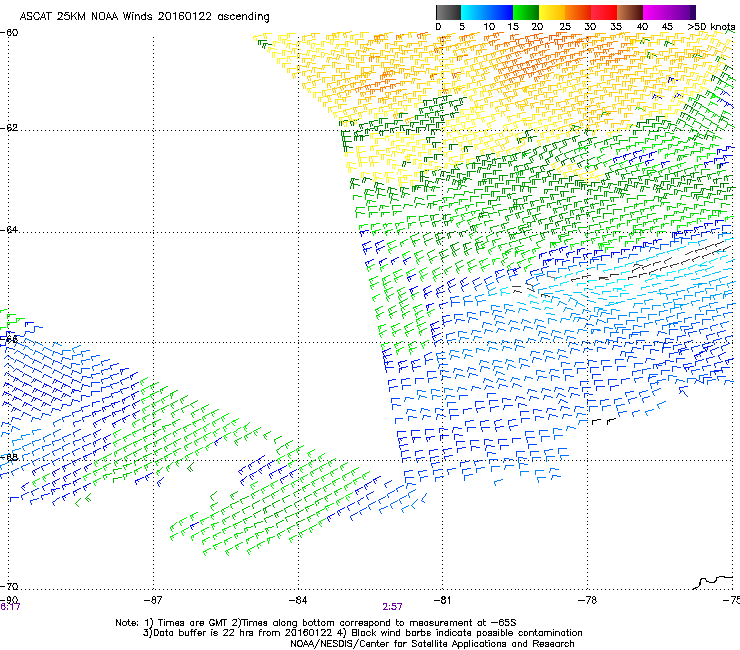Click the black coastline segment near -70 latitude
740x650 pixels.
coord(713,582)
